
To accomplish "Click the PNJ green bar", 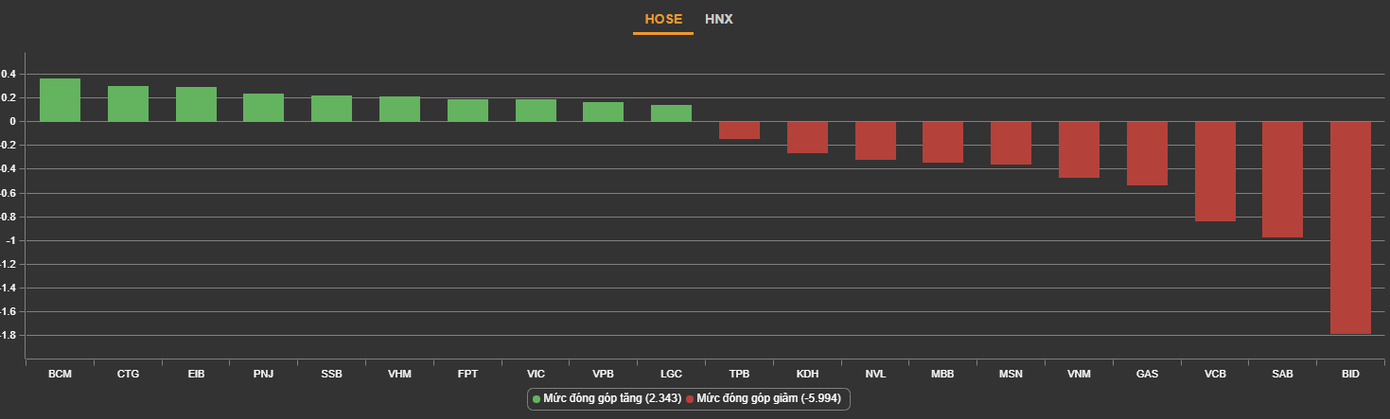I will pyautogui.click(x=264, y=108).
